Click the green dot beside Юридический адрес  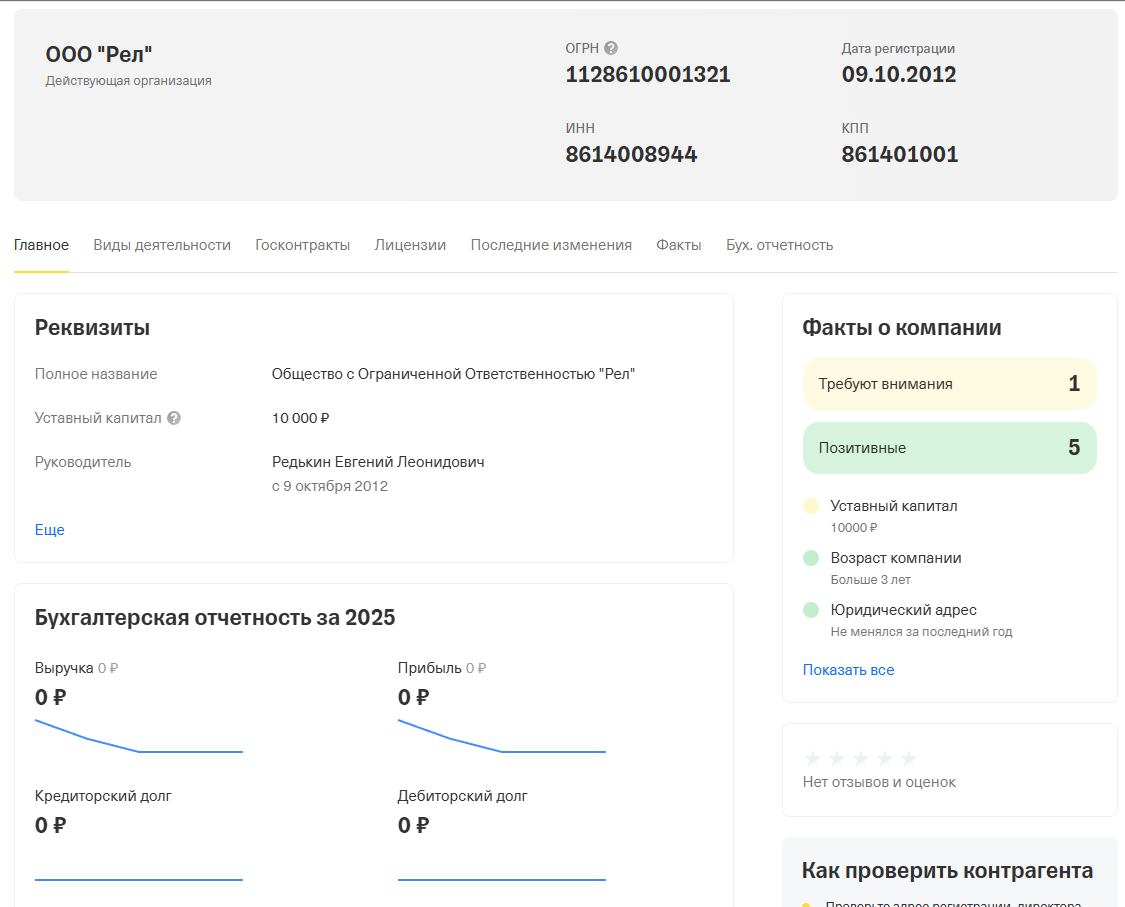pos(811,610)
